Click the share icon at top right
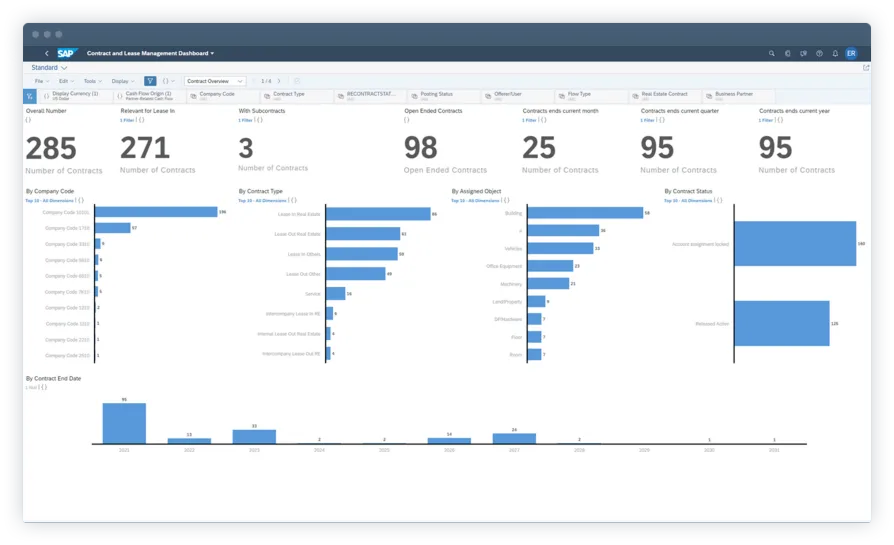 click(864, 67)
